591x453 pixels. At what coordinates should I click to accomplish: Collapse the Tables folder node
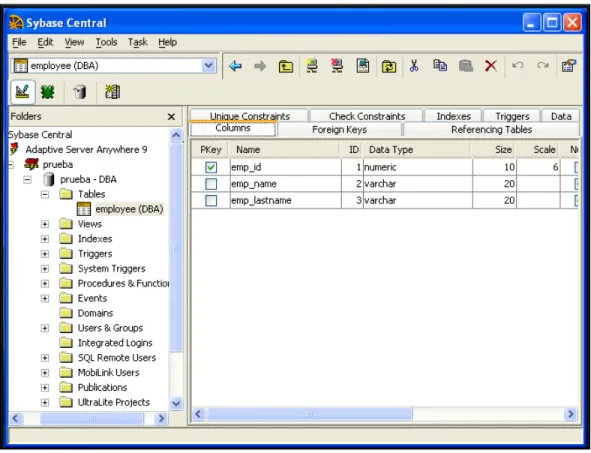pyautogui.click(x=45, y=194)
